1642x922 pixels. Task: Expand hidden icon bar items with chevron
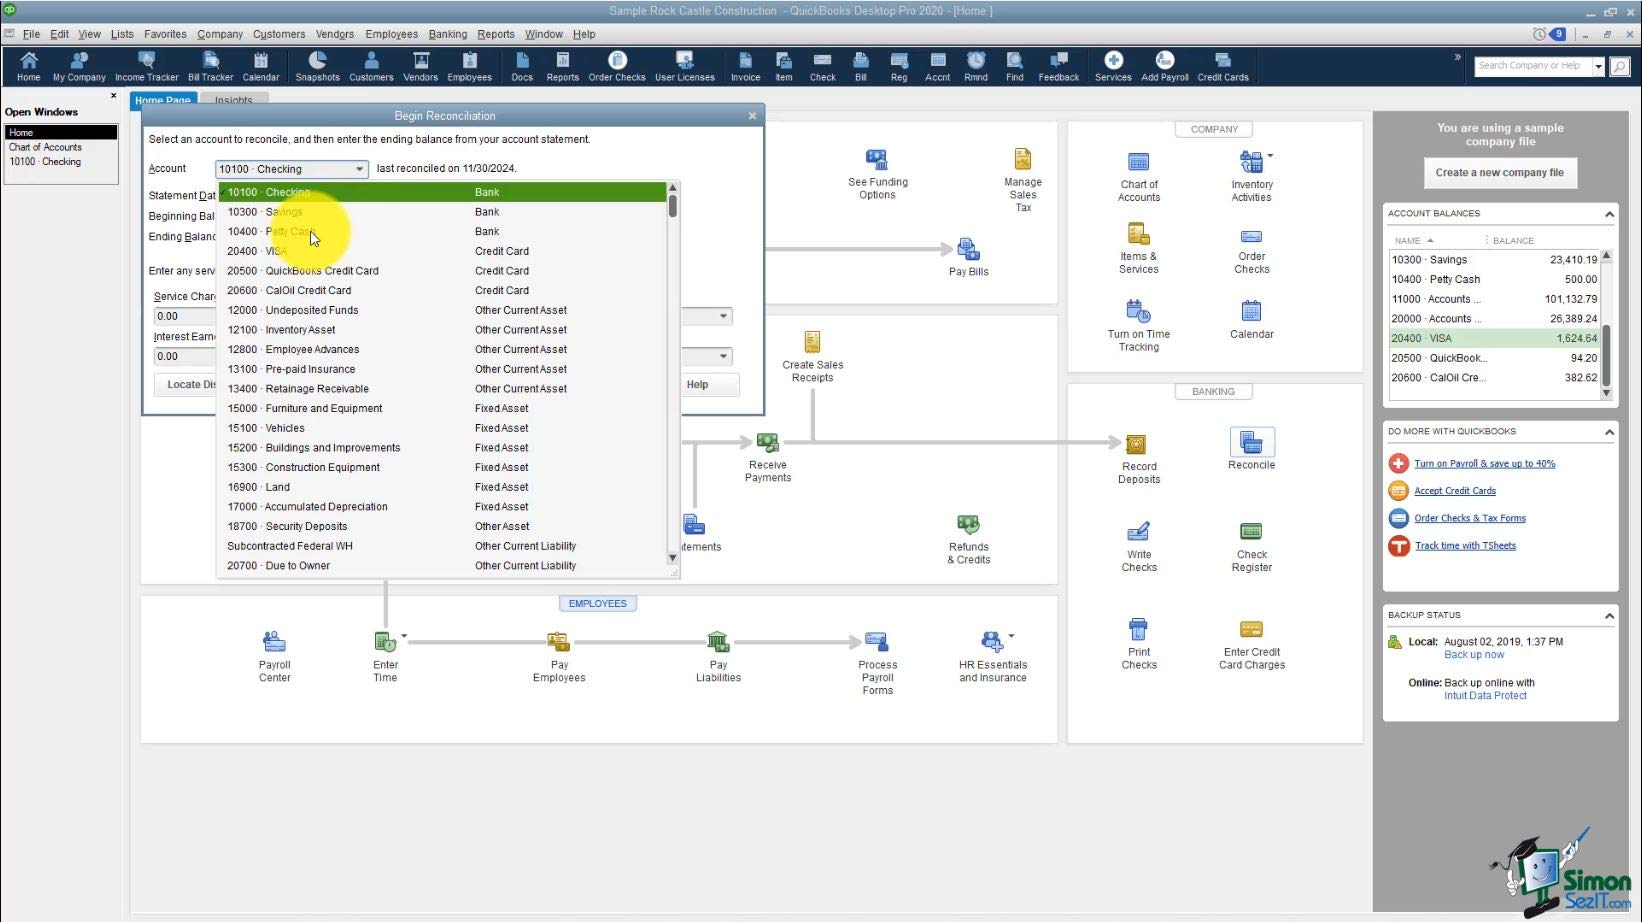tap(1457, 58)
